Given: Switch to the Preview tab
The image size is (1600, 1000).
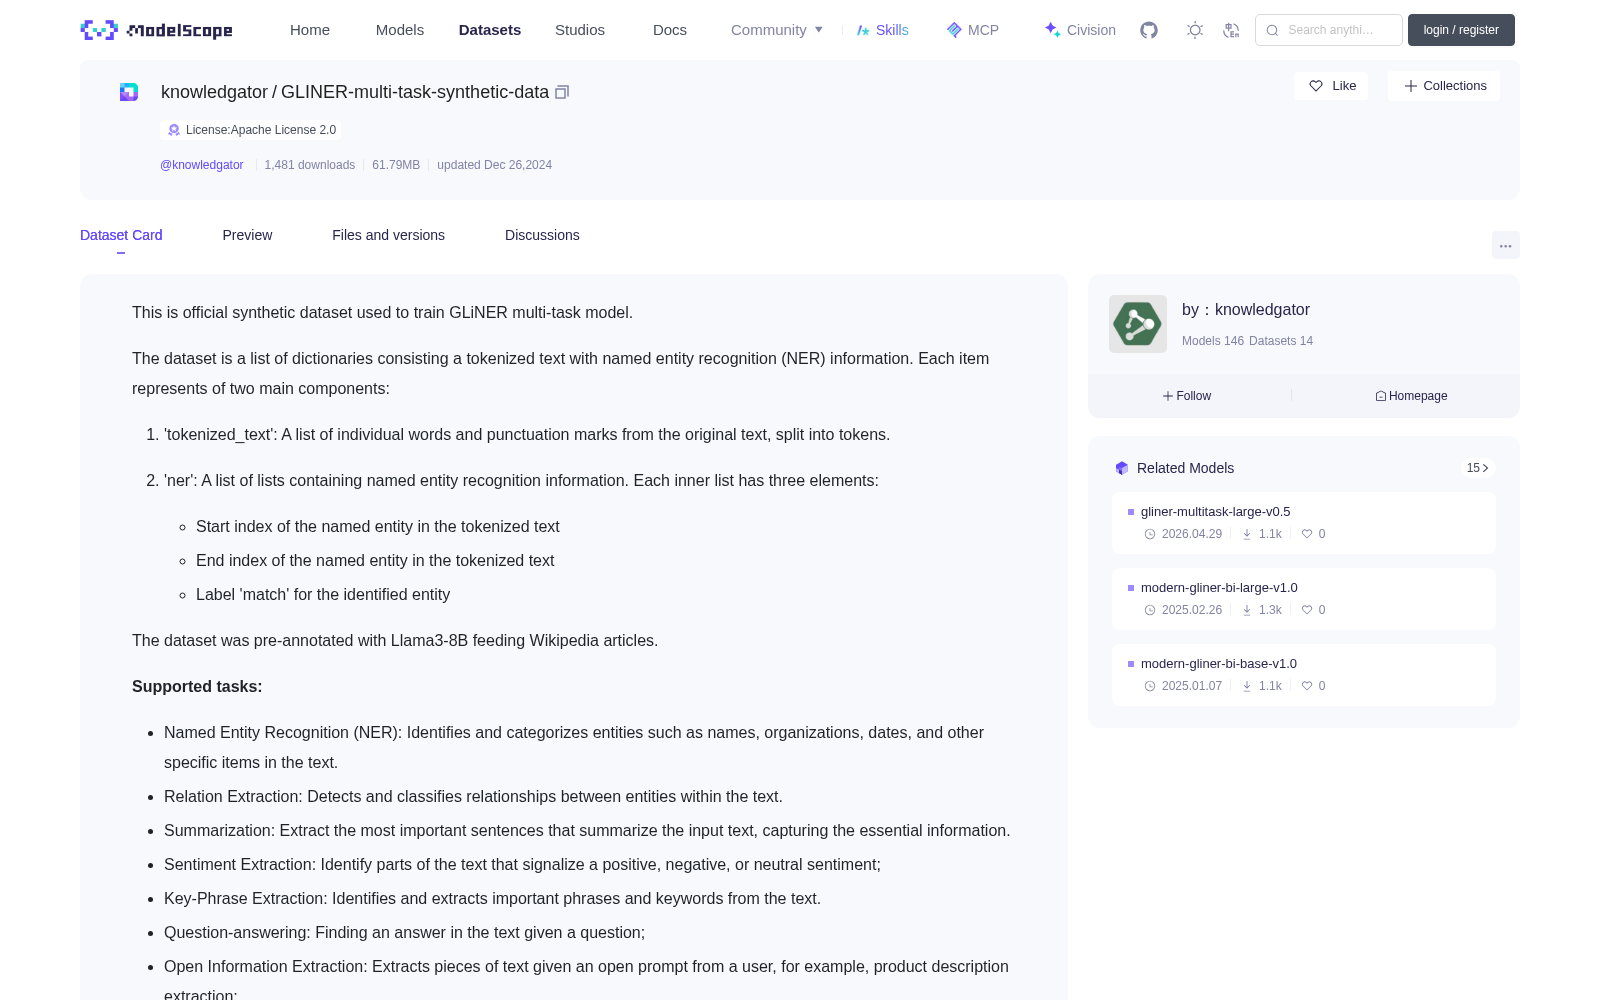Looking at the screenshot, I should click(x=247, y=235).
